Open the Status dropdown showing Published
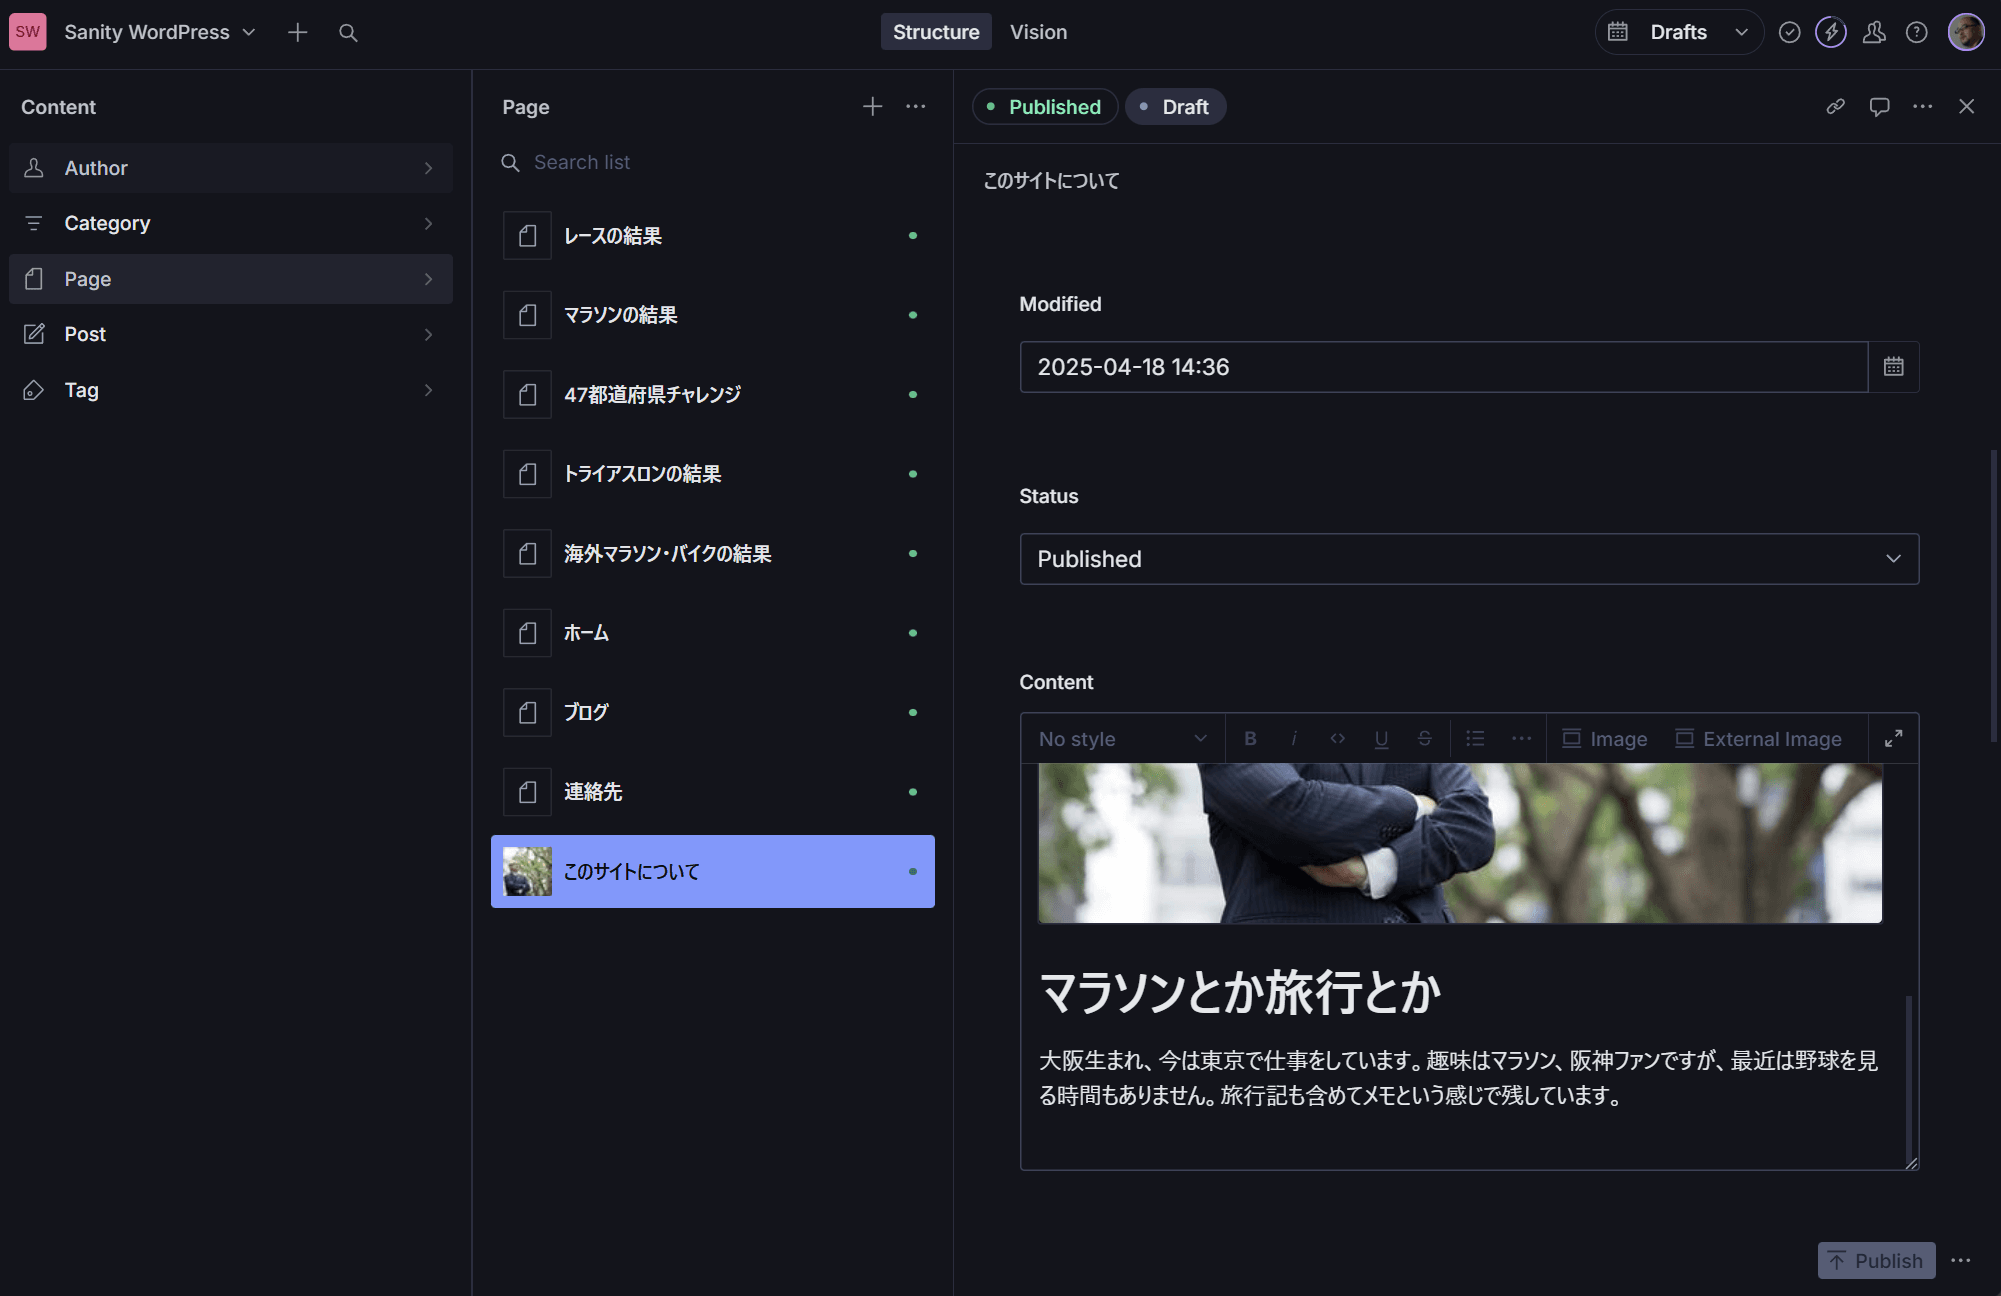Image resolution: width=2001 pixels, height=1296 pixels. tap(1468, 559)
